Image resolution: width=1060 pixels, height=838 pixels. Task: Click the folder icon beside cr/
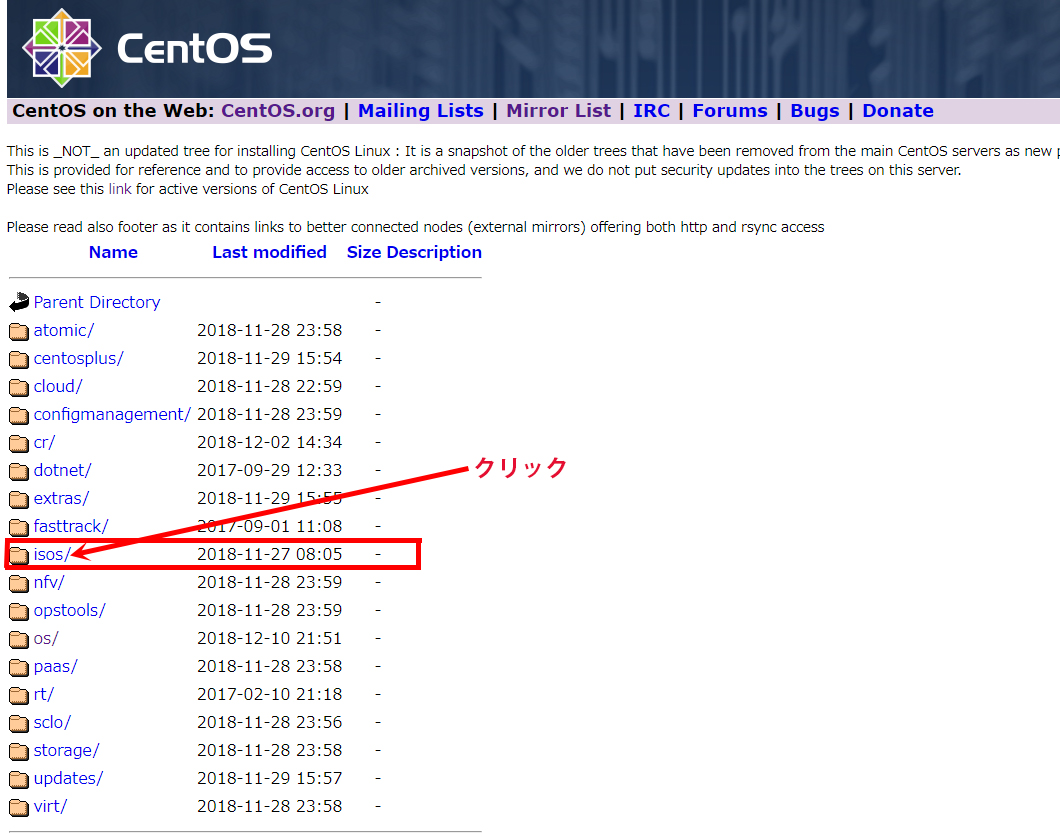(19, 443)
